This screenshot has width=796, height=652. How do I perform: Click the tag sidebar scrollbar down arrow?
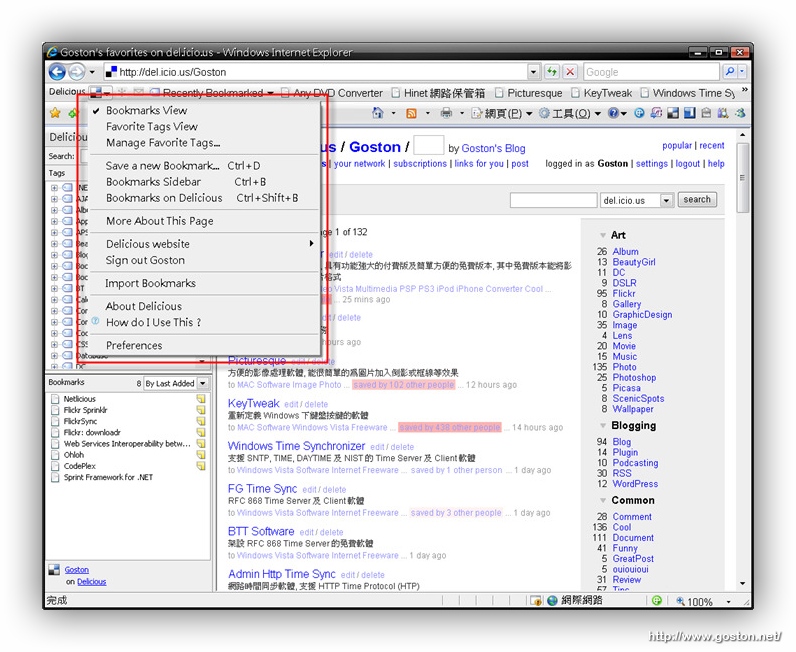tap(202, 362)
